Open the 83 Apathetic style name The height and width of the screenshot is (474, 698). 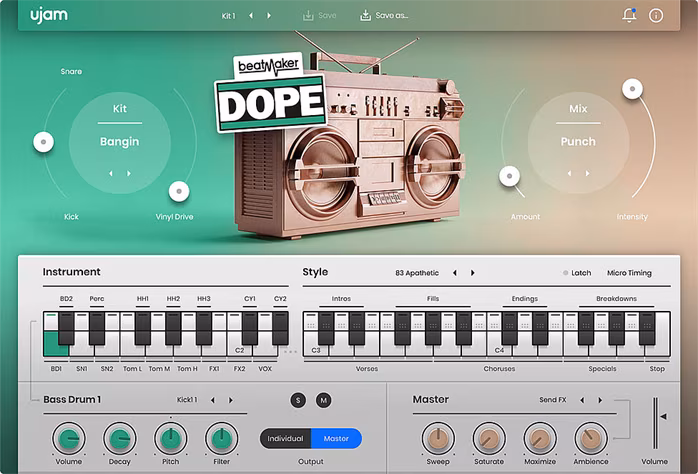click(x=417, y=273)
